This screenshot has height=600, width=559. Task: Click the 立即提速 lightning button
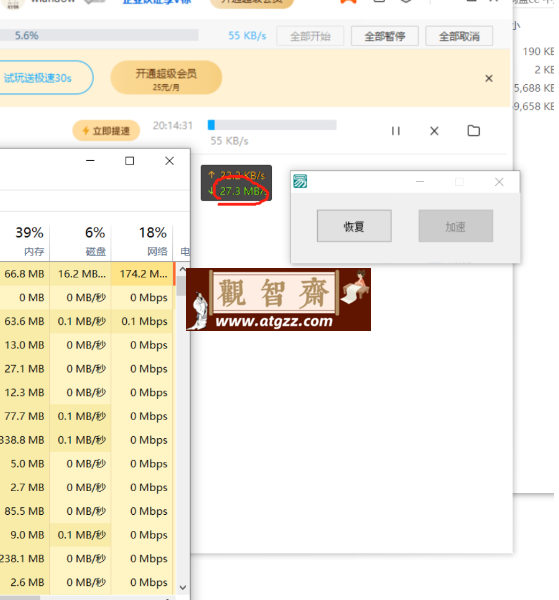click(106, 131)
